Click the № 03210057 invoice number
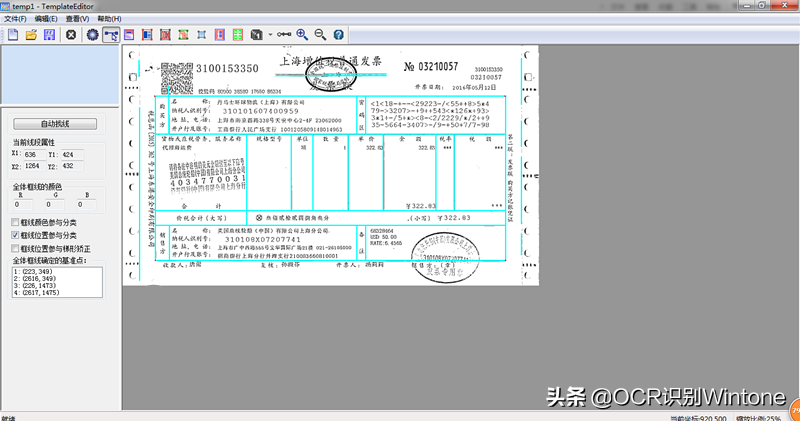 point(431,66)
